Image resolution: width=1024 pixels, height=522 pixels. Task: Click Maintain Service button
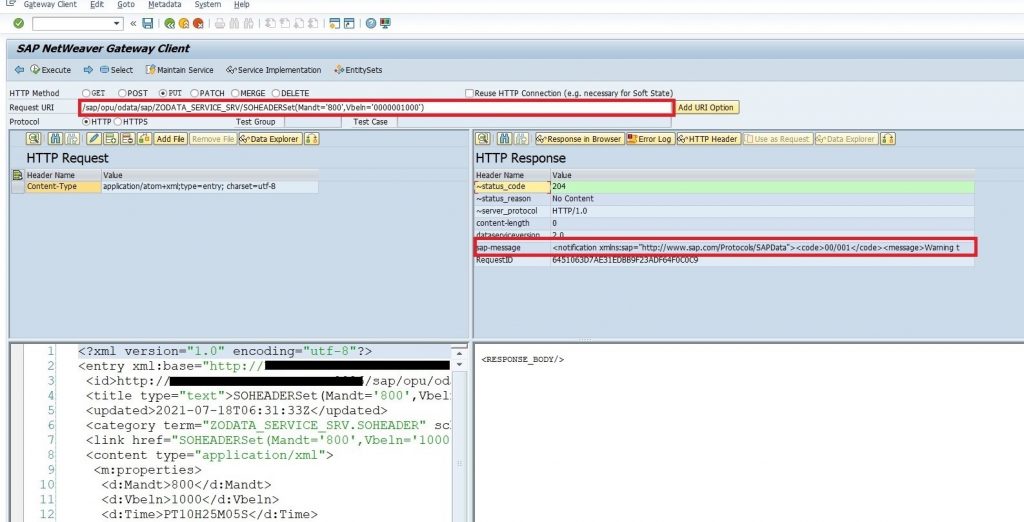pyautogui.click(x=180, y=70)
